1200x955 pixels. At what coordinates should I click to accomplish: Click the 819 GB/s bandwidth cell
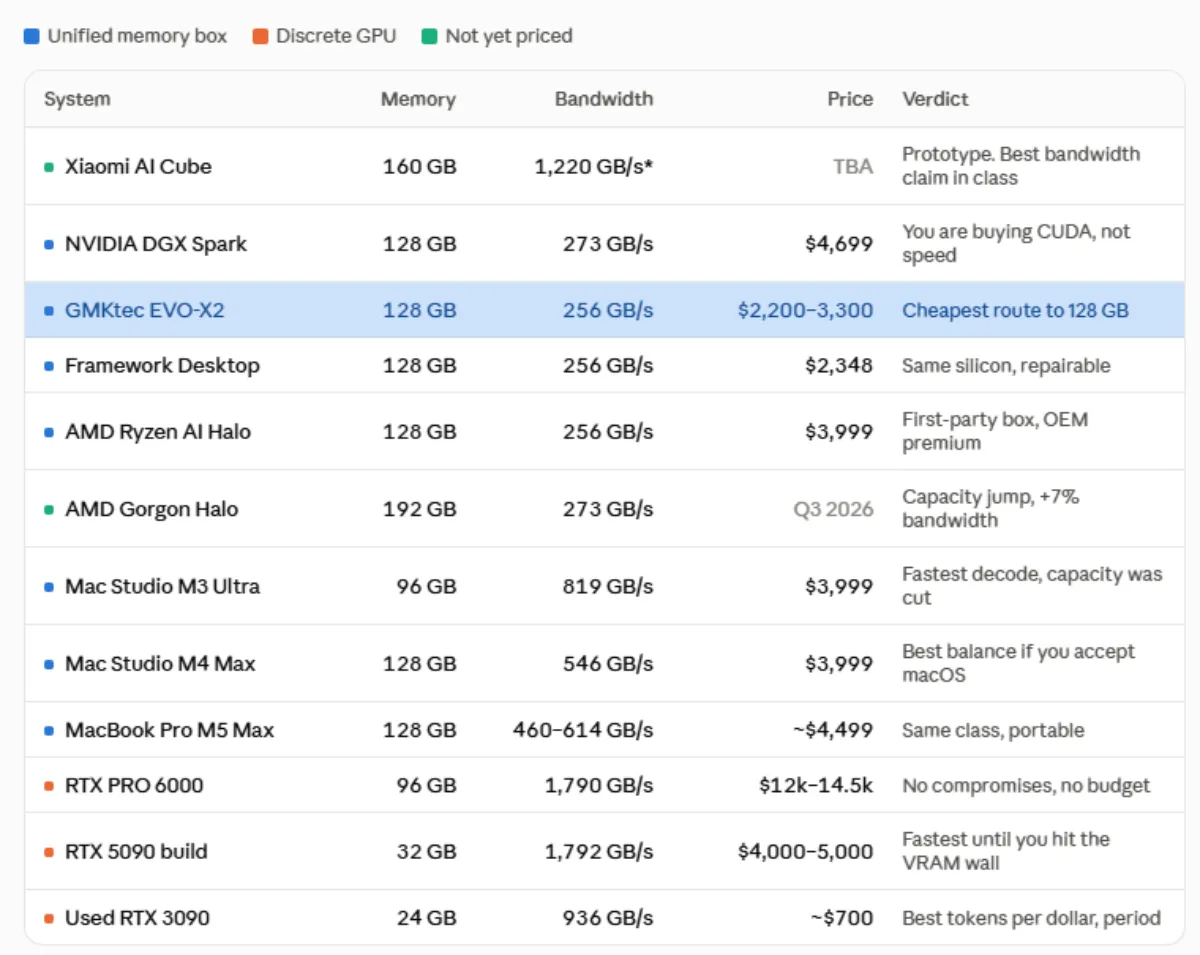point(608,586)
